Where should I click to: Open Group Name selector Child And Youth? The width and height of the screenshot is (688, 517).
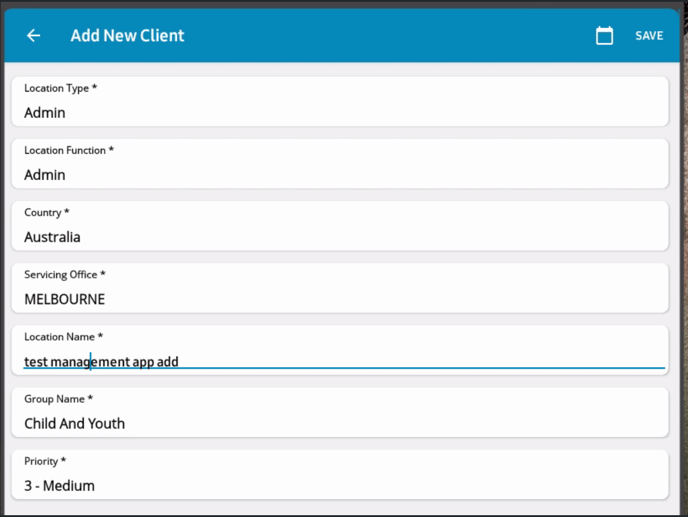coord(340,413)
